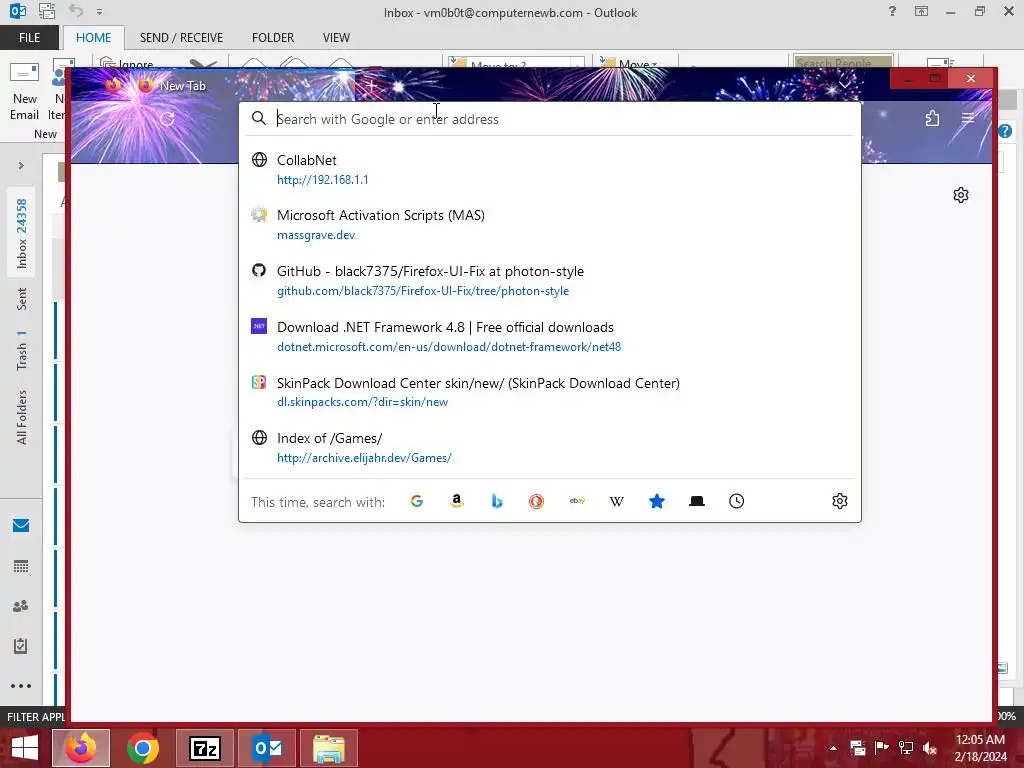
Task: Open Outlook quick access toolbar dropdown
Action: click(99, 12)
